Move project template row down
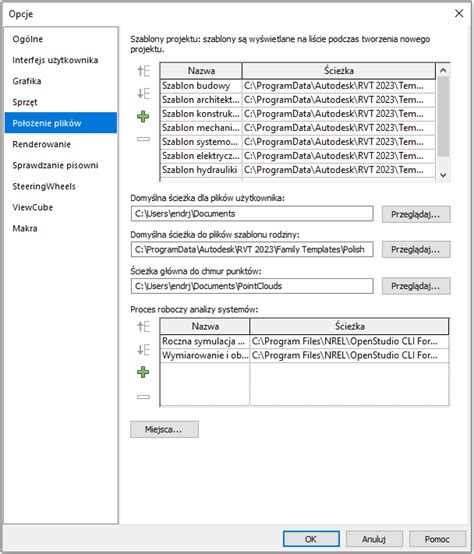Screen dimensions: 474x554 [143, 94]
